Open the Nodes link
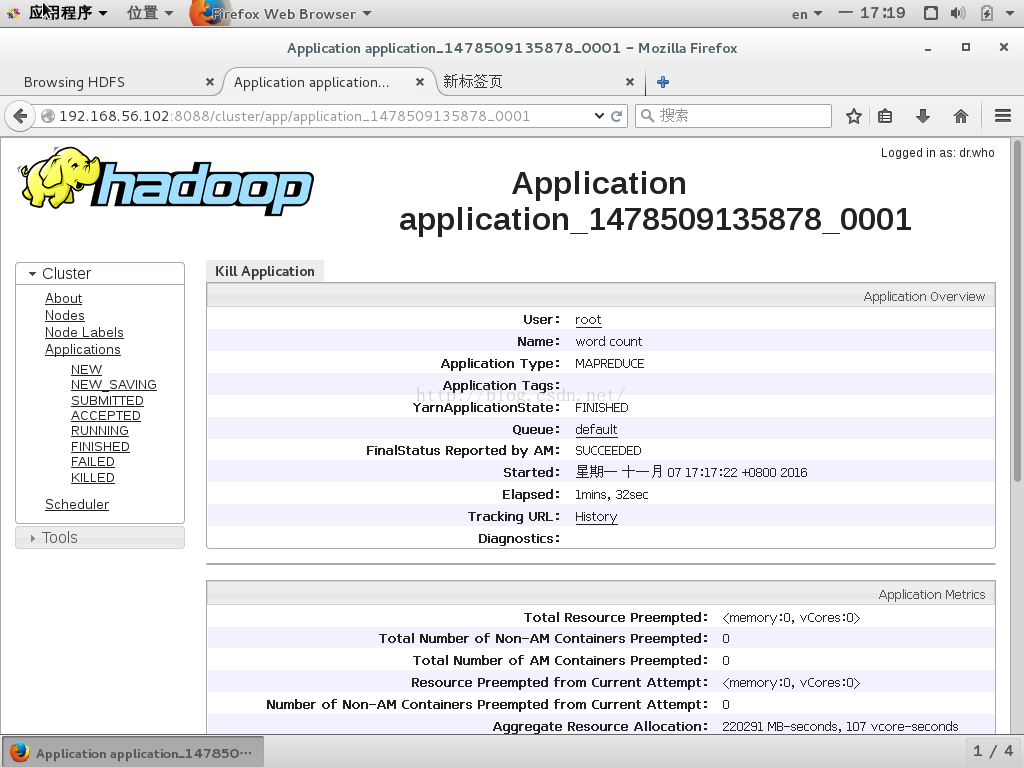1024x768 pixels. pos(65,315)
